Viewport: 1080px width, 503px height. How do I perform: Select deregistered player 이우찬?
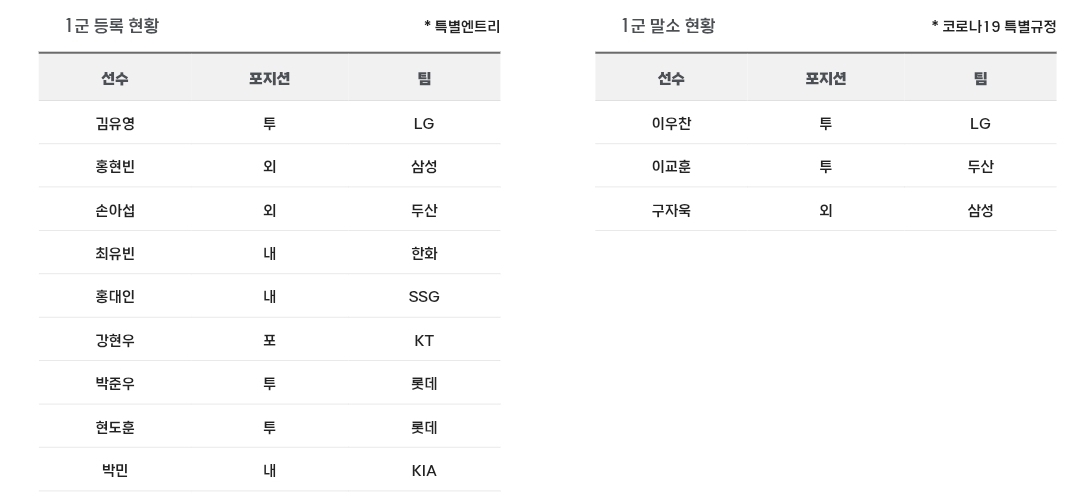[x=671, y=124]
